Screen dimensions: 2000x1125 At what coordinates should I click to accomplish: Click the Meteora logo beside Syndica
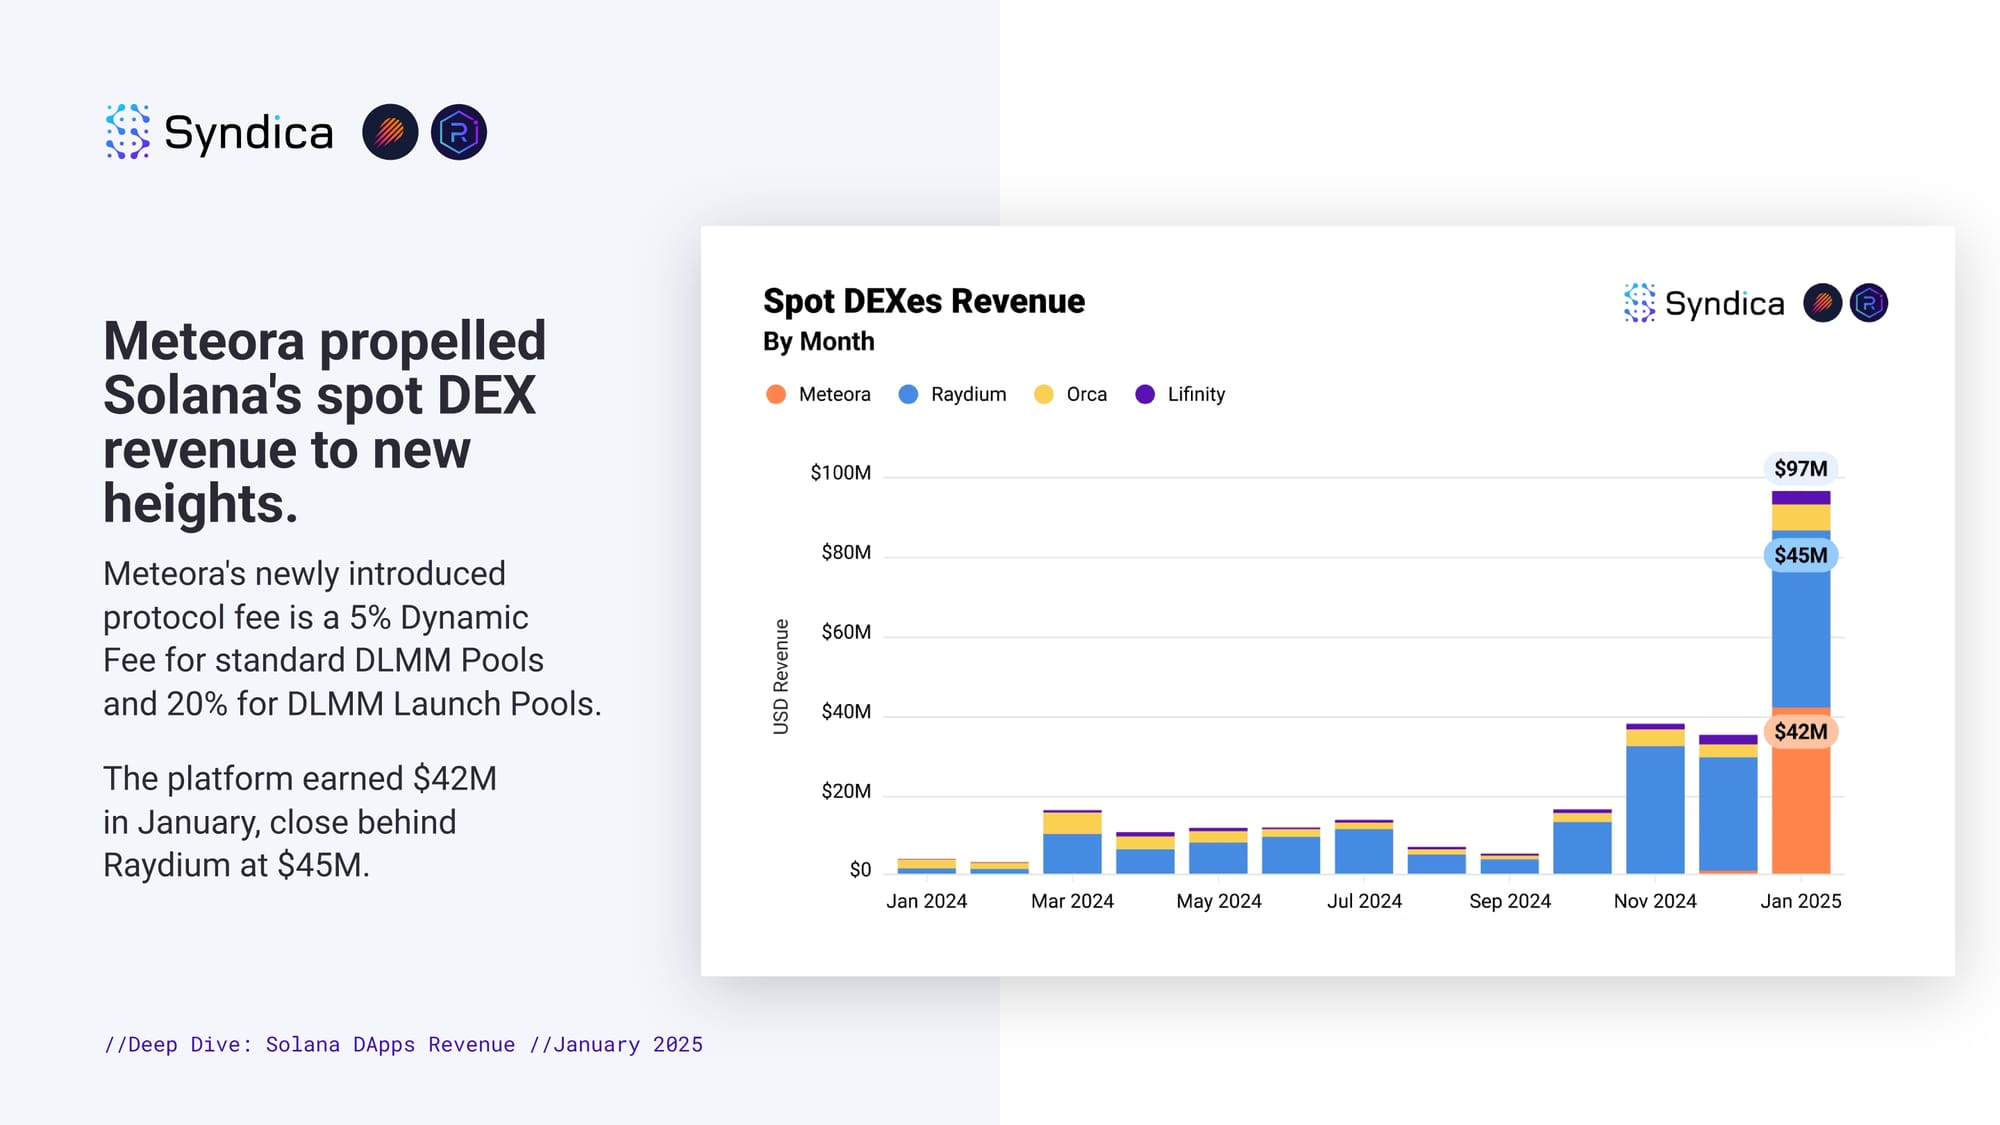(x=390, y=132)
